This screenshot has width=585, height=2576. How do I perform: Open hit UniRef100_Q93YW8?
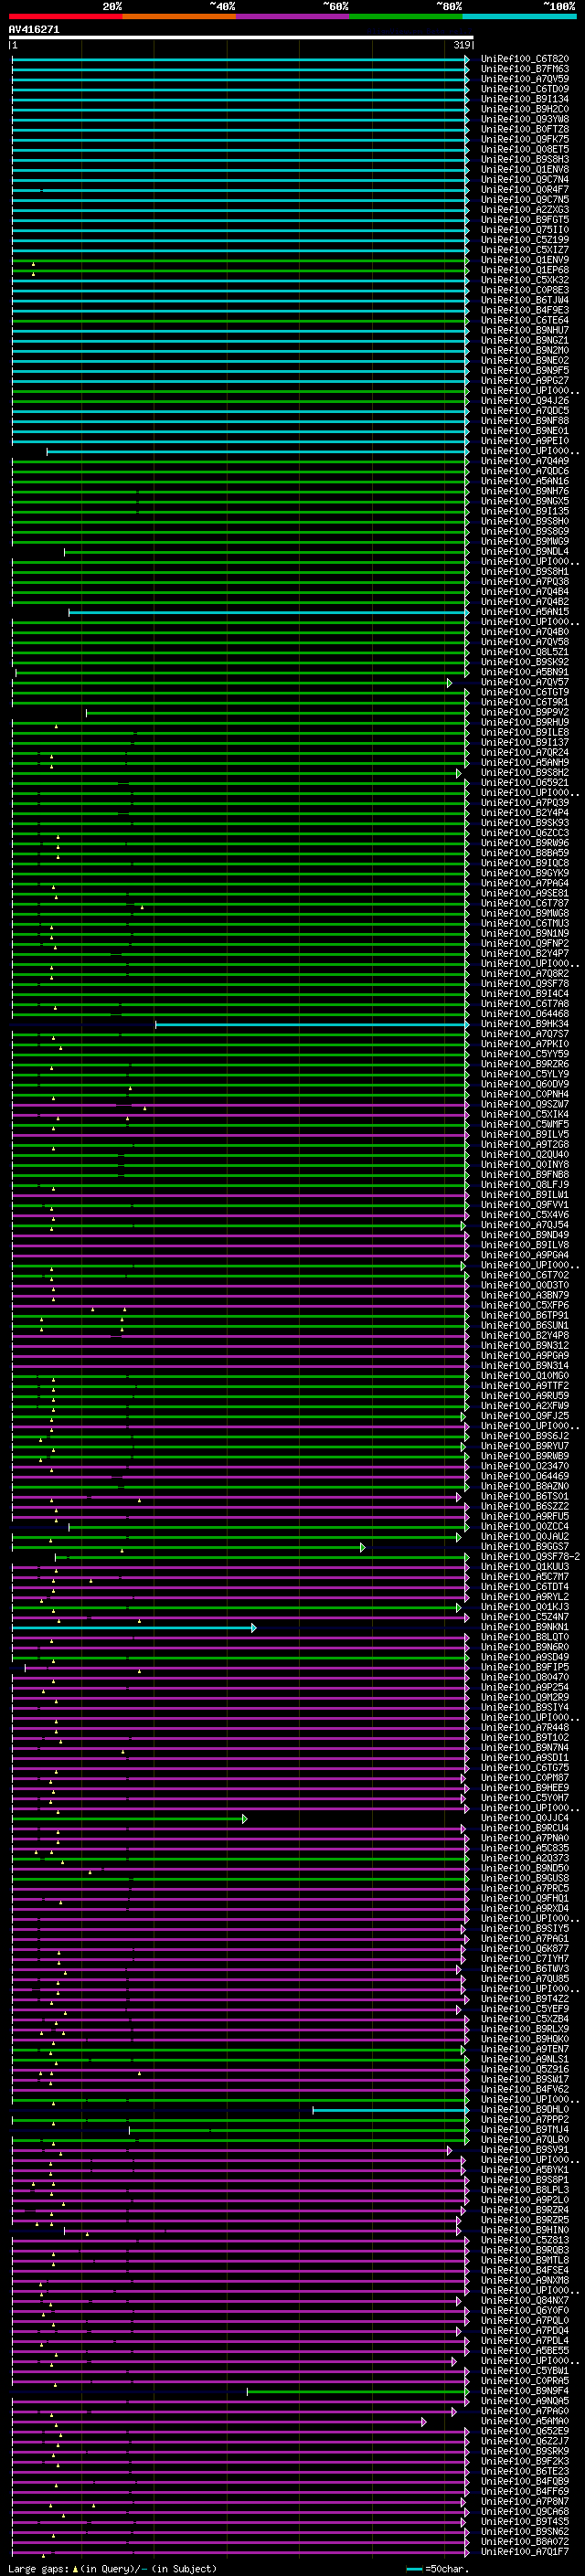(x=525, y=119)
